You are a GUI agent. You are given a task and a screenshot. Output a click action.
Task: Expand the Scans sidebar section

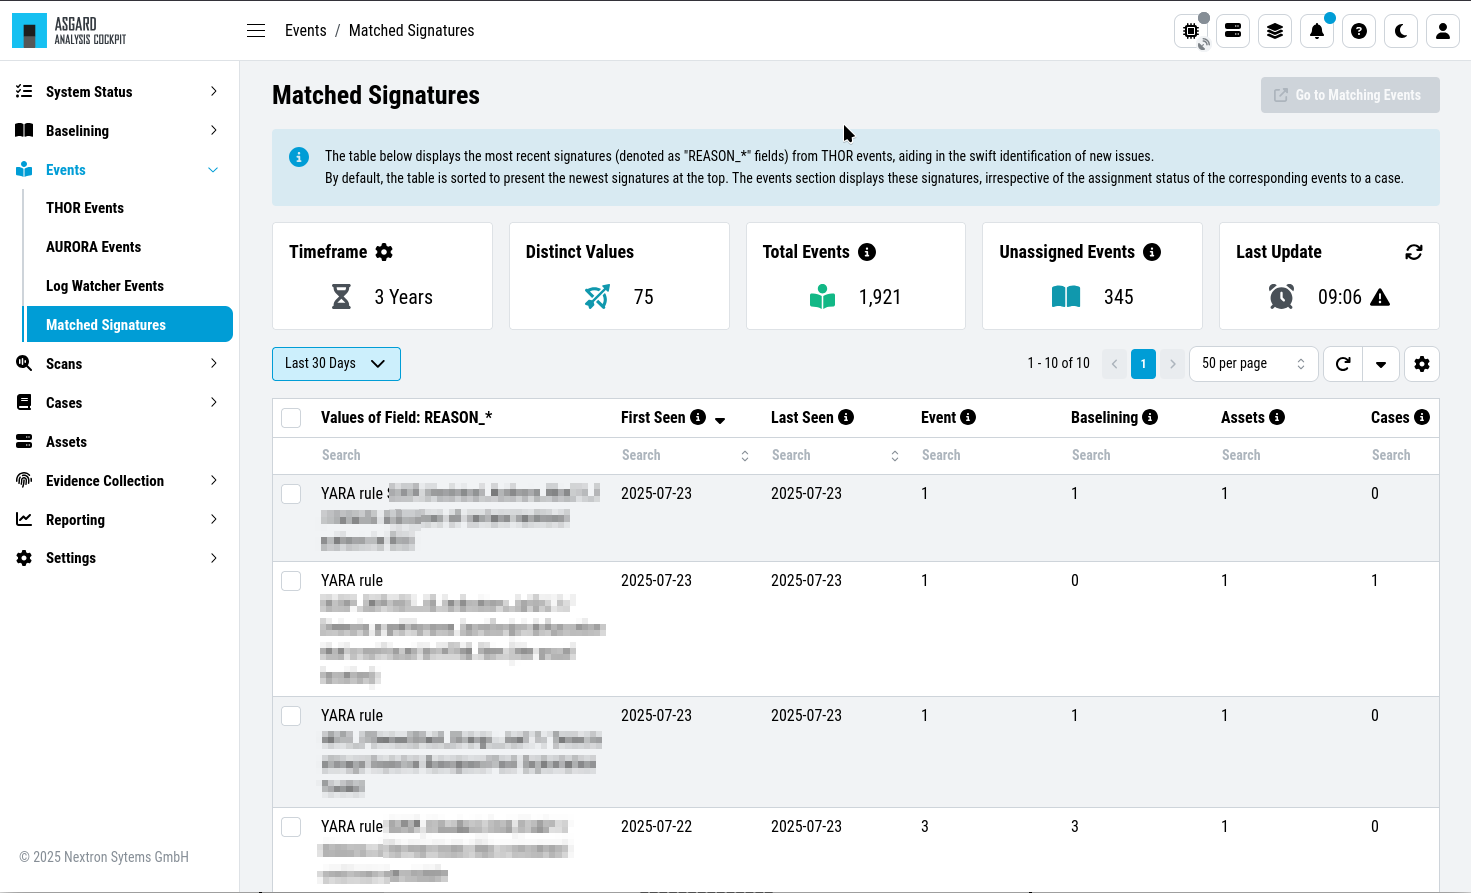click(x=119, y=364)
